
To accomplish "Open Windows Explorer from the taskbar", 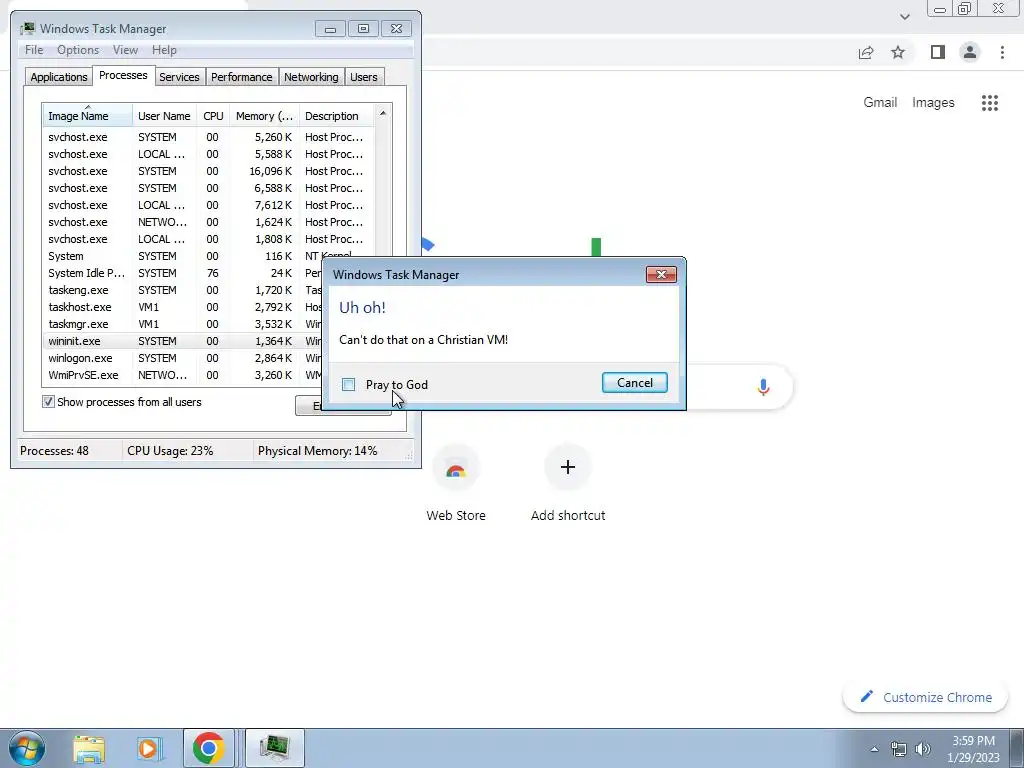I will click(x=89, y=749).
